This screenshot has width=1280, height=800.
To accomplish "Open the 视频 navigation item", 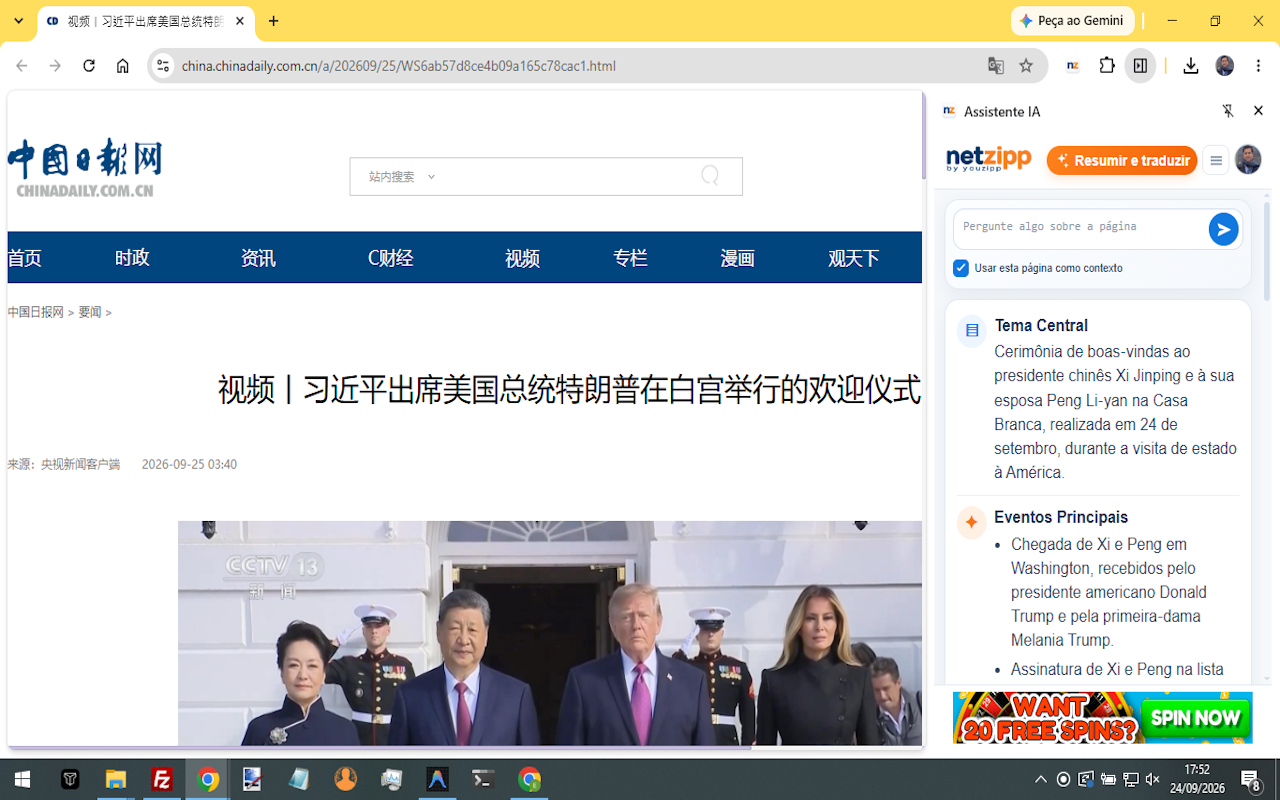I will point(522,258).
